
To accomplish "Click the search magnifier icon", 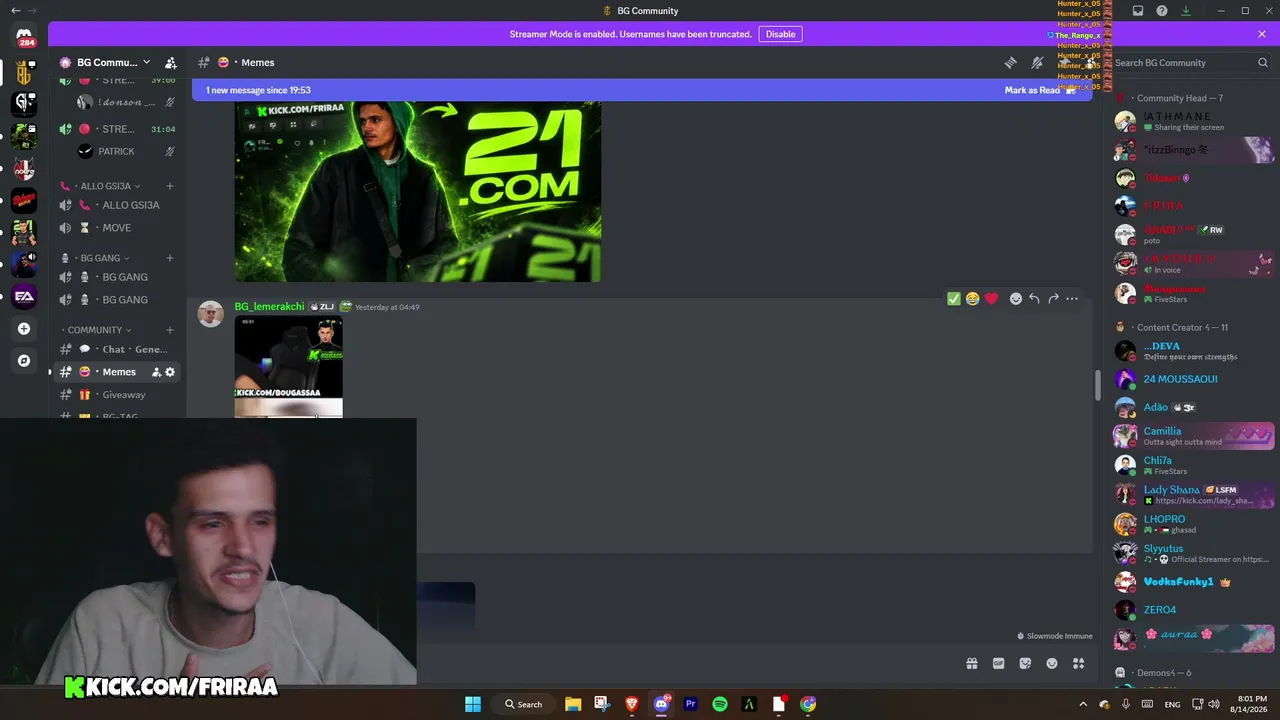I will 1263,62.
